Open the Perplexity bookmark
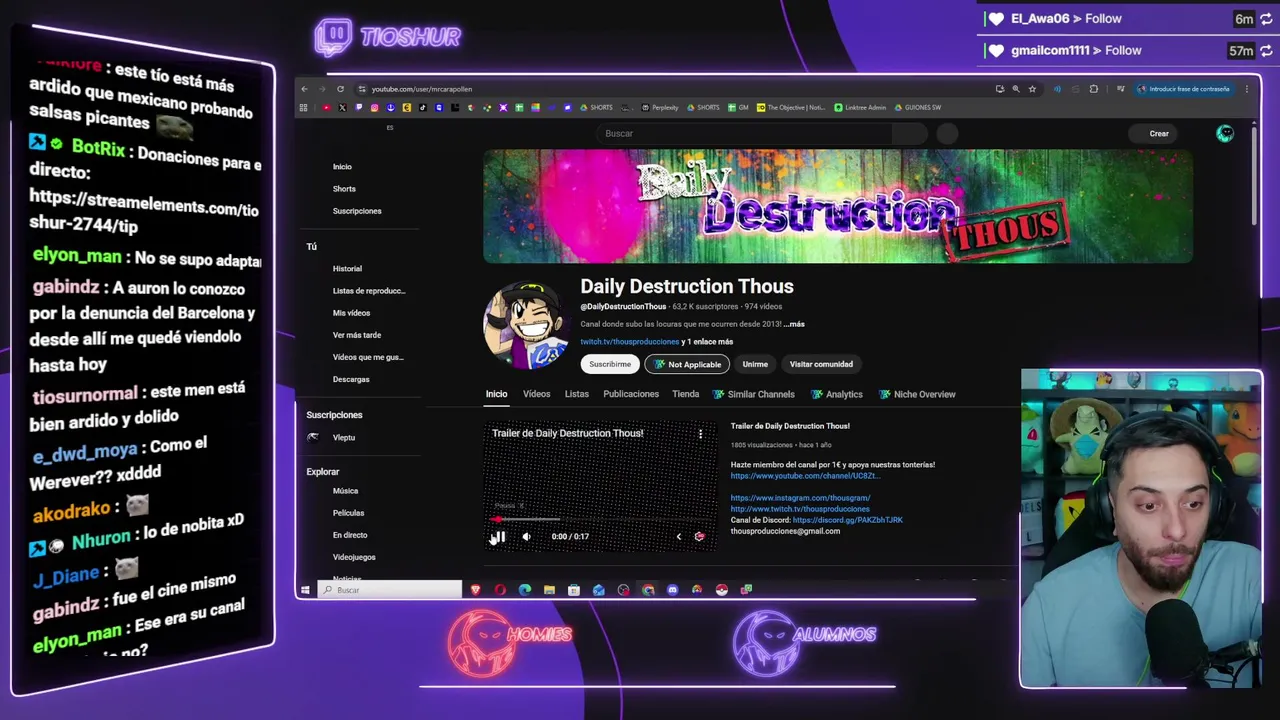The width and height of the screenshot is (1280, 720). tap(660, 108)
